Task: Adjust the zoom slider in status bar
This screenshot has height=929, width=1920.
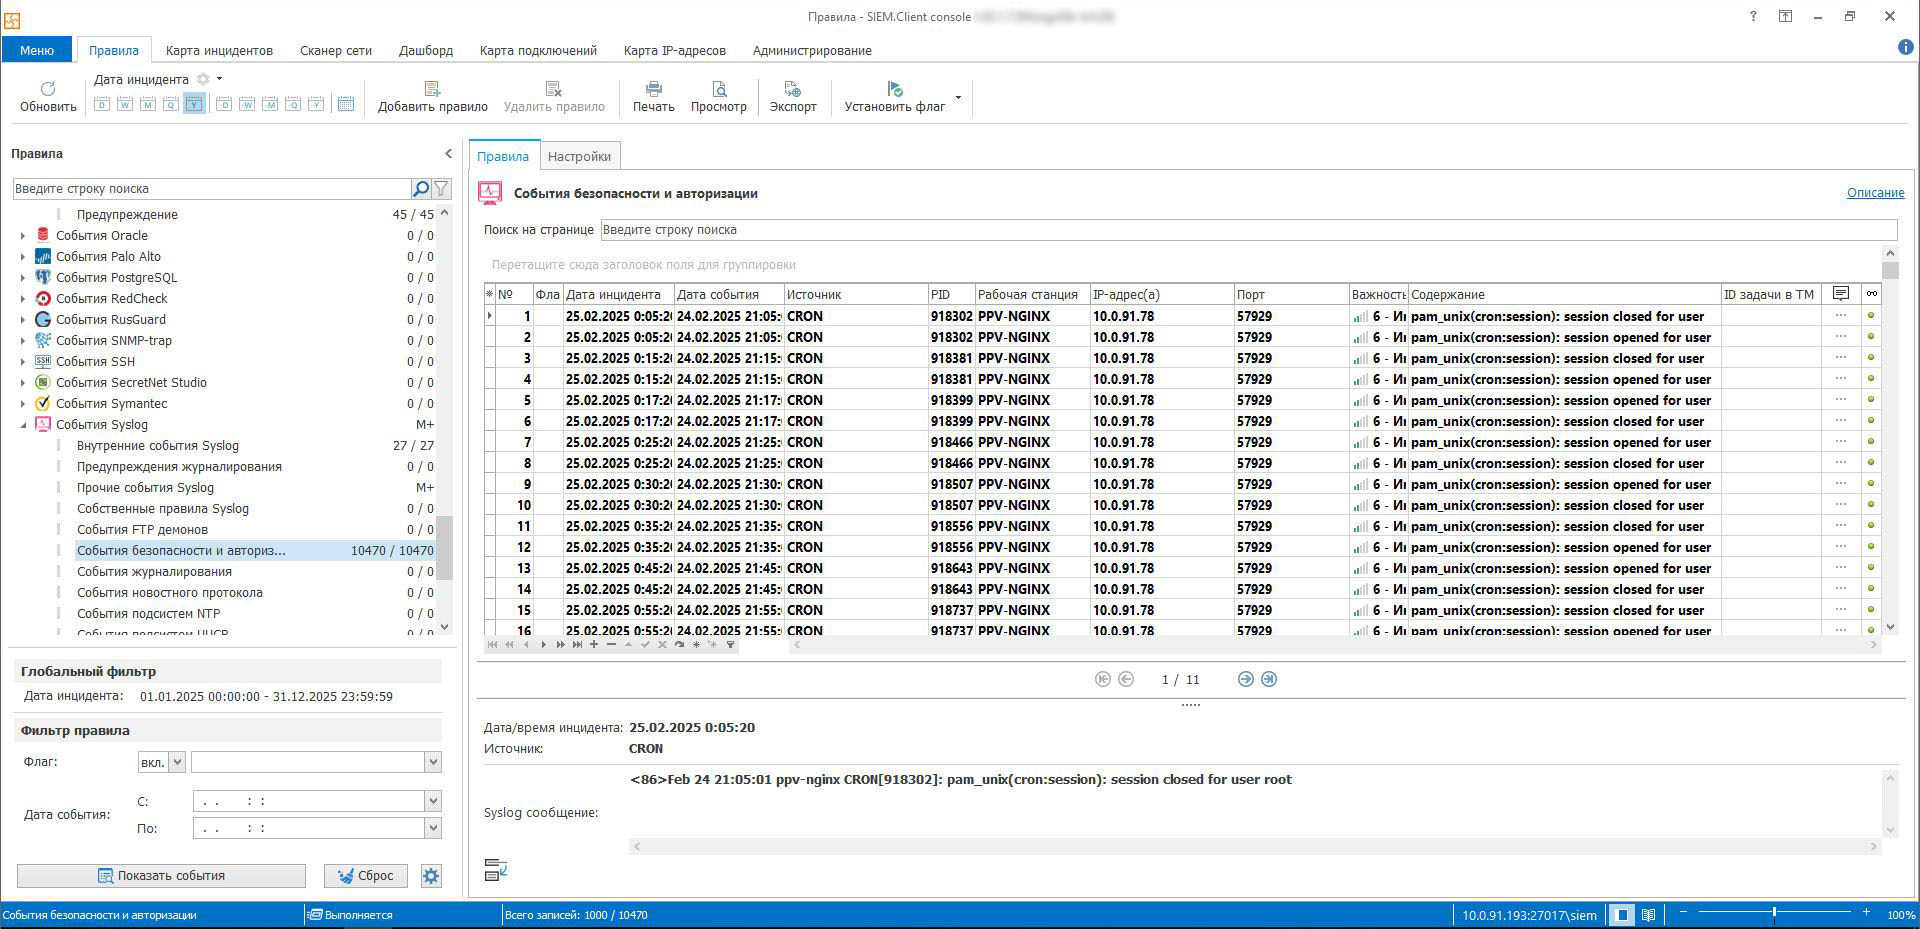Action: point(1774,912)
